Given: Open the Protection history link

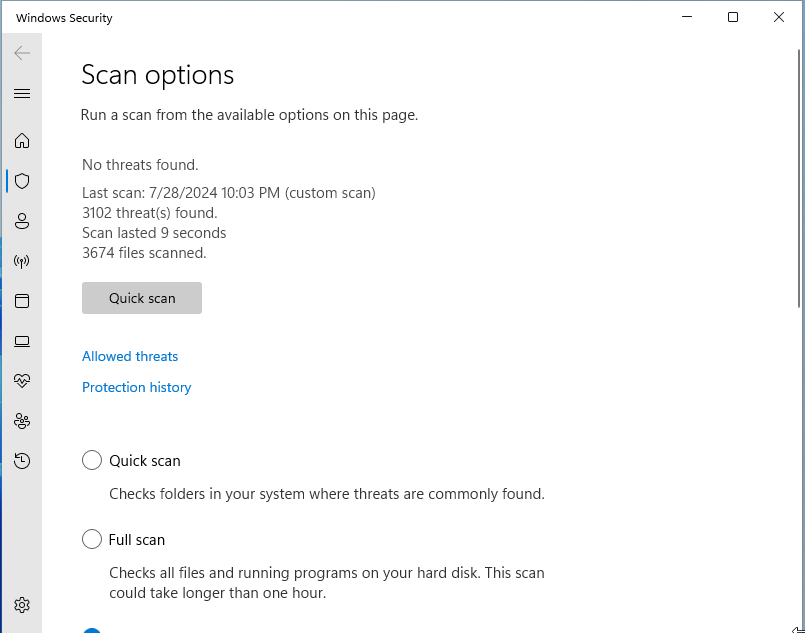Looking at the screenshot, I should (137, 387).
